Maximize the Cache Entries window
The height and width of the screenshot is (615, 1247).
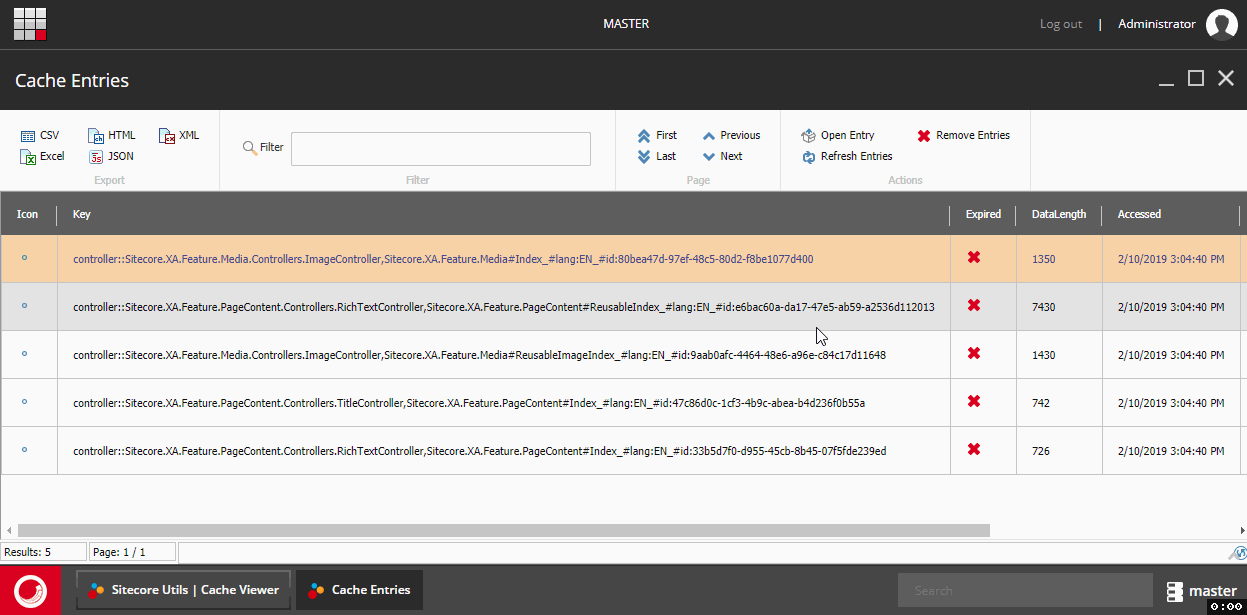[1196, 79]
